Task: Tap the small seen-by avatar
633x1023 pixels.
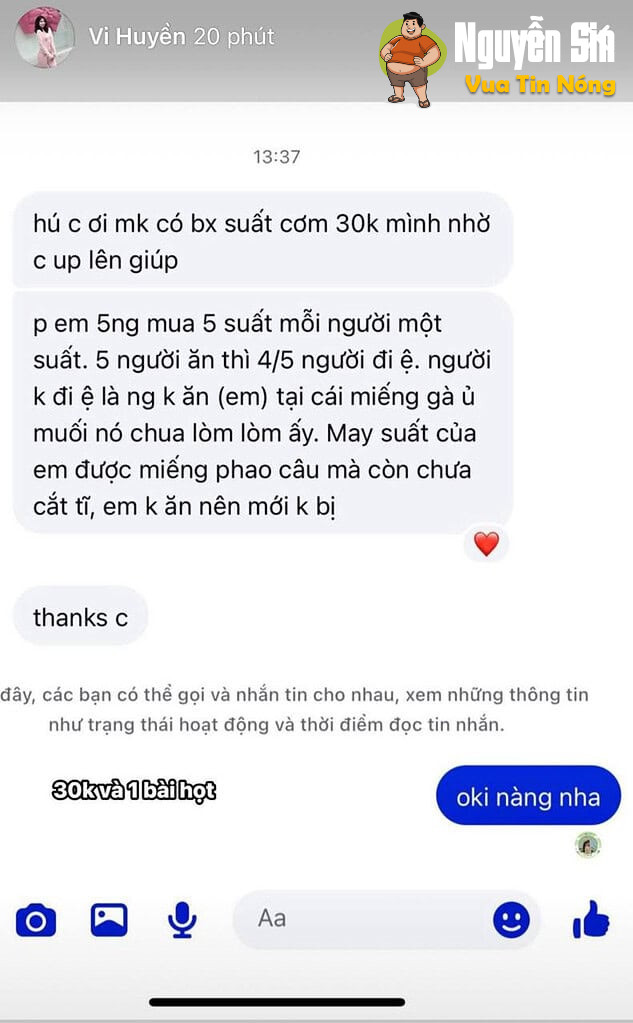Action: coord(588,845)
